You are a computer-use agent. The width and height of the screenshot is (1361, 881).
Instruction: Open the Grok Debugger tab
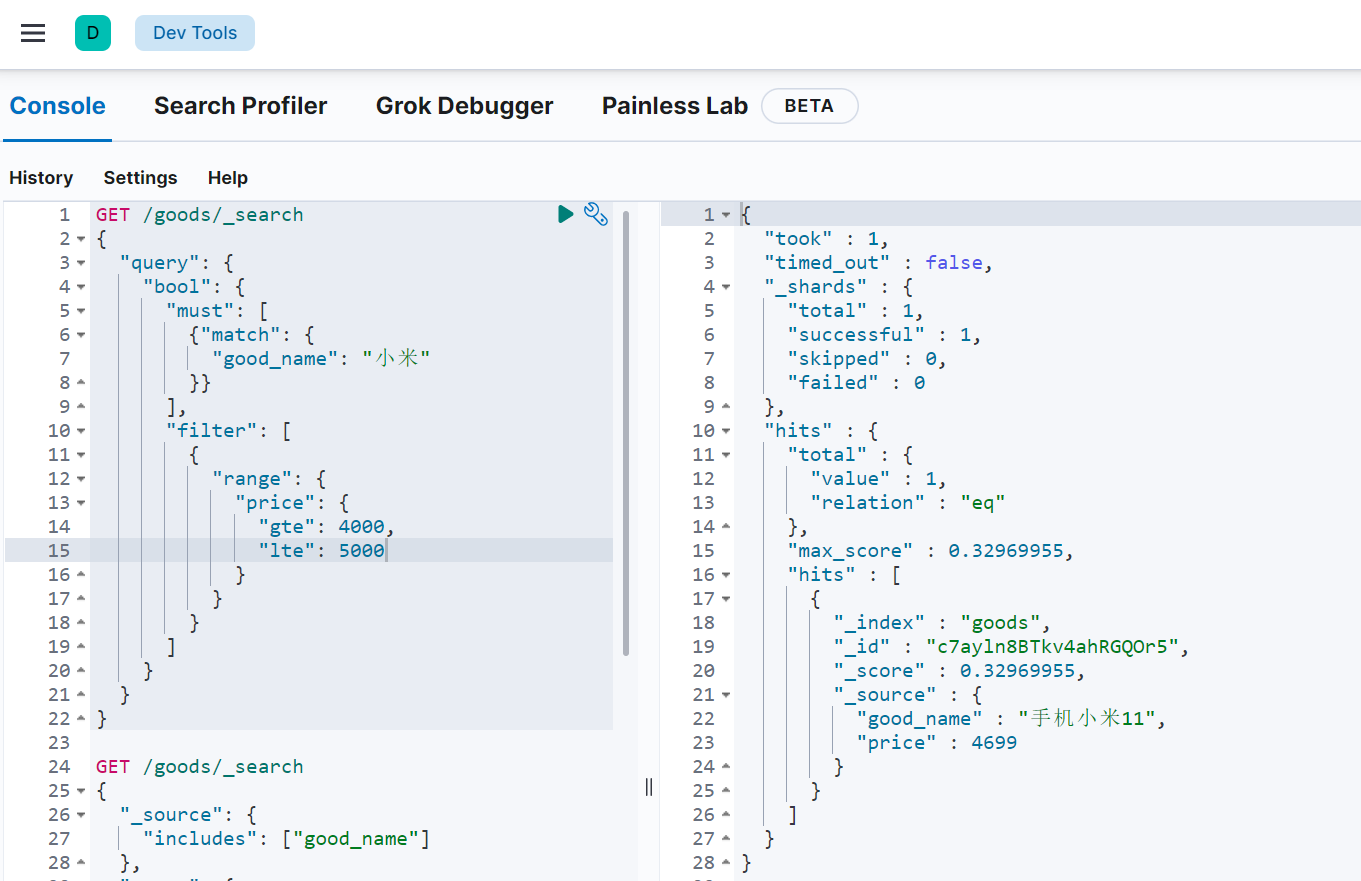[x=464, y=106]
